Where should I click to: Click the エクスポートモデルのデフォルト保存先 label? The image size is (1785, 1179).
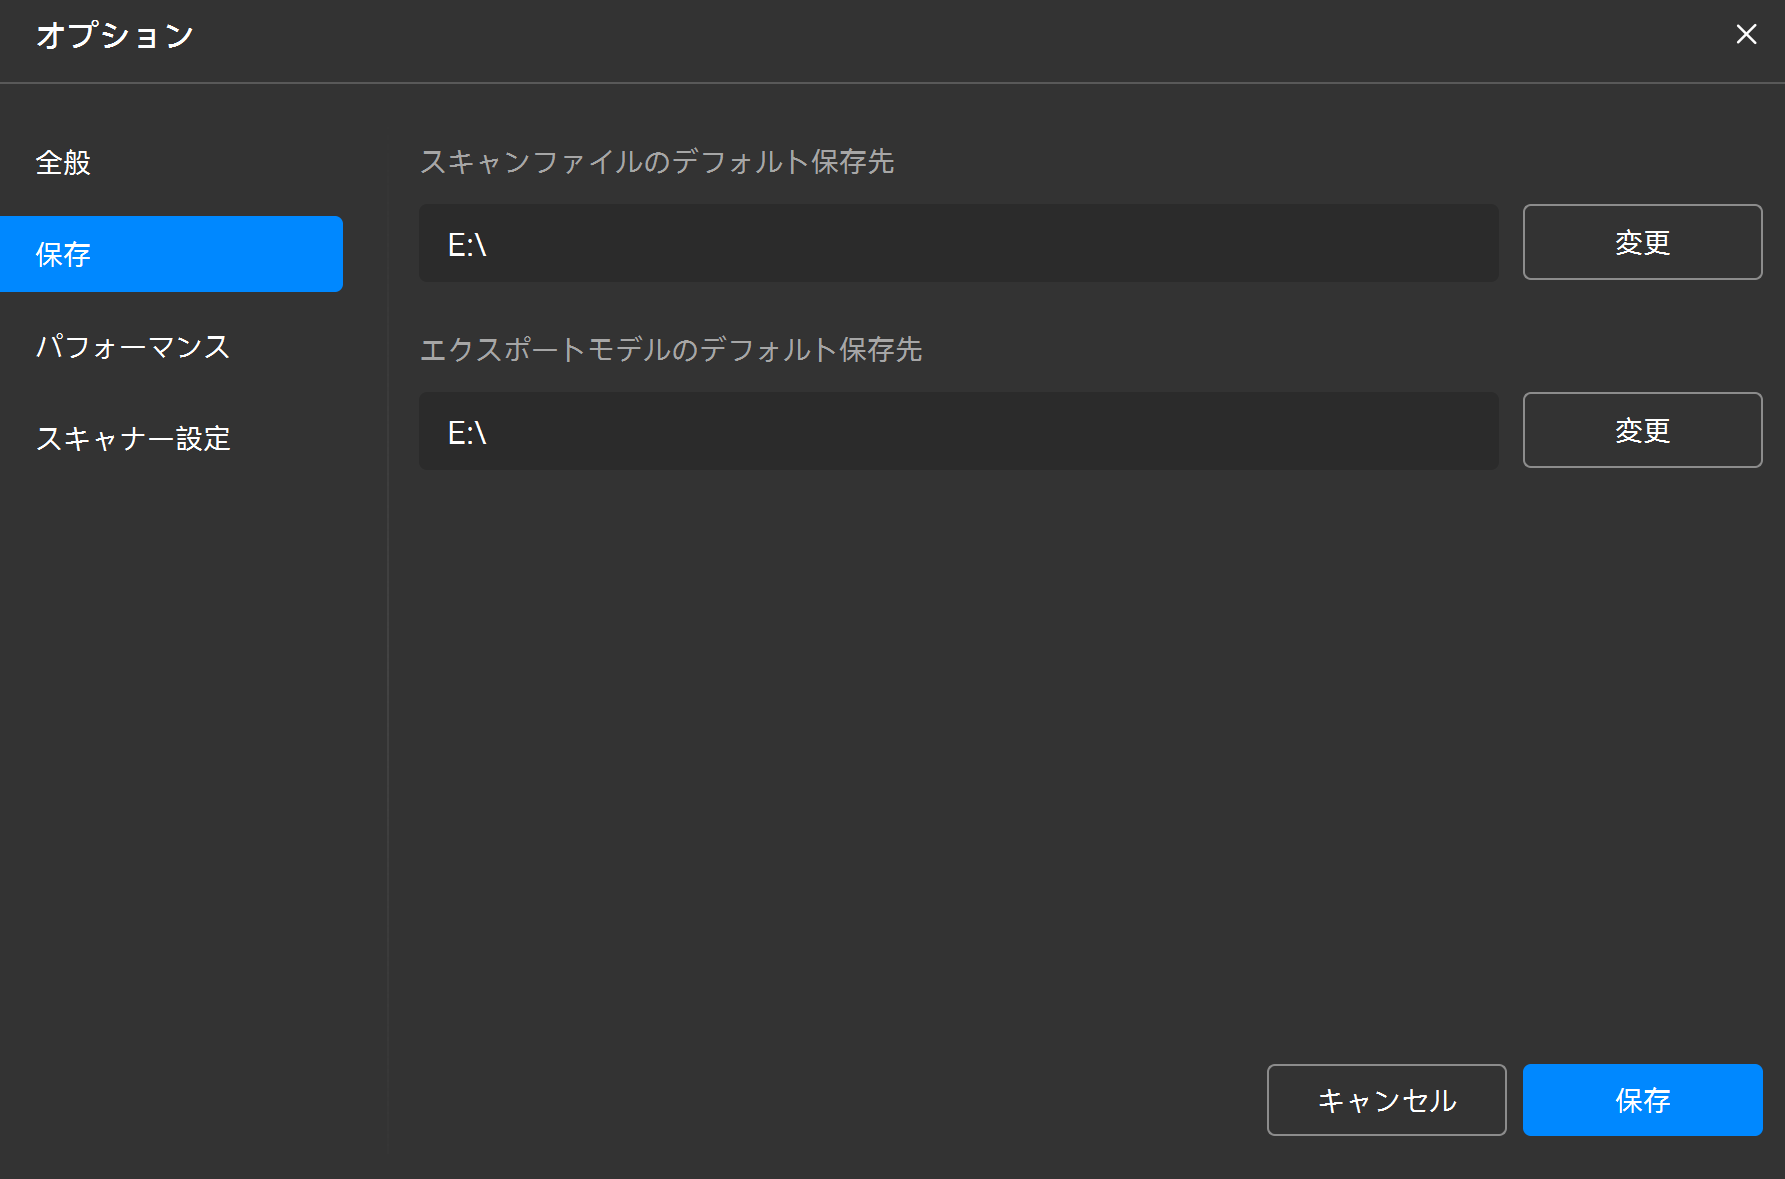[670, 350]
